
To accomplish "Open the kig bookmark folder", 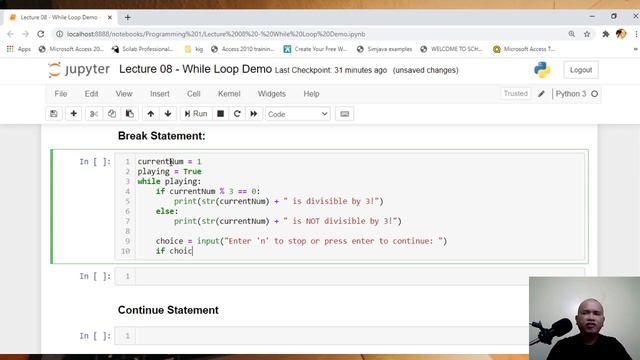I will [194, 49].
